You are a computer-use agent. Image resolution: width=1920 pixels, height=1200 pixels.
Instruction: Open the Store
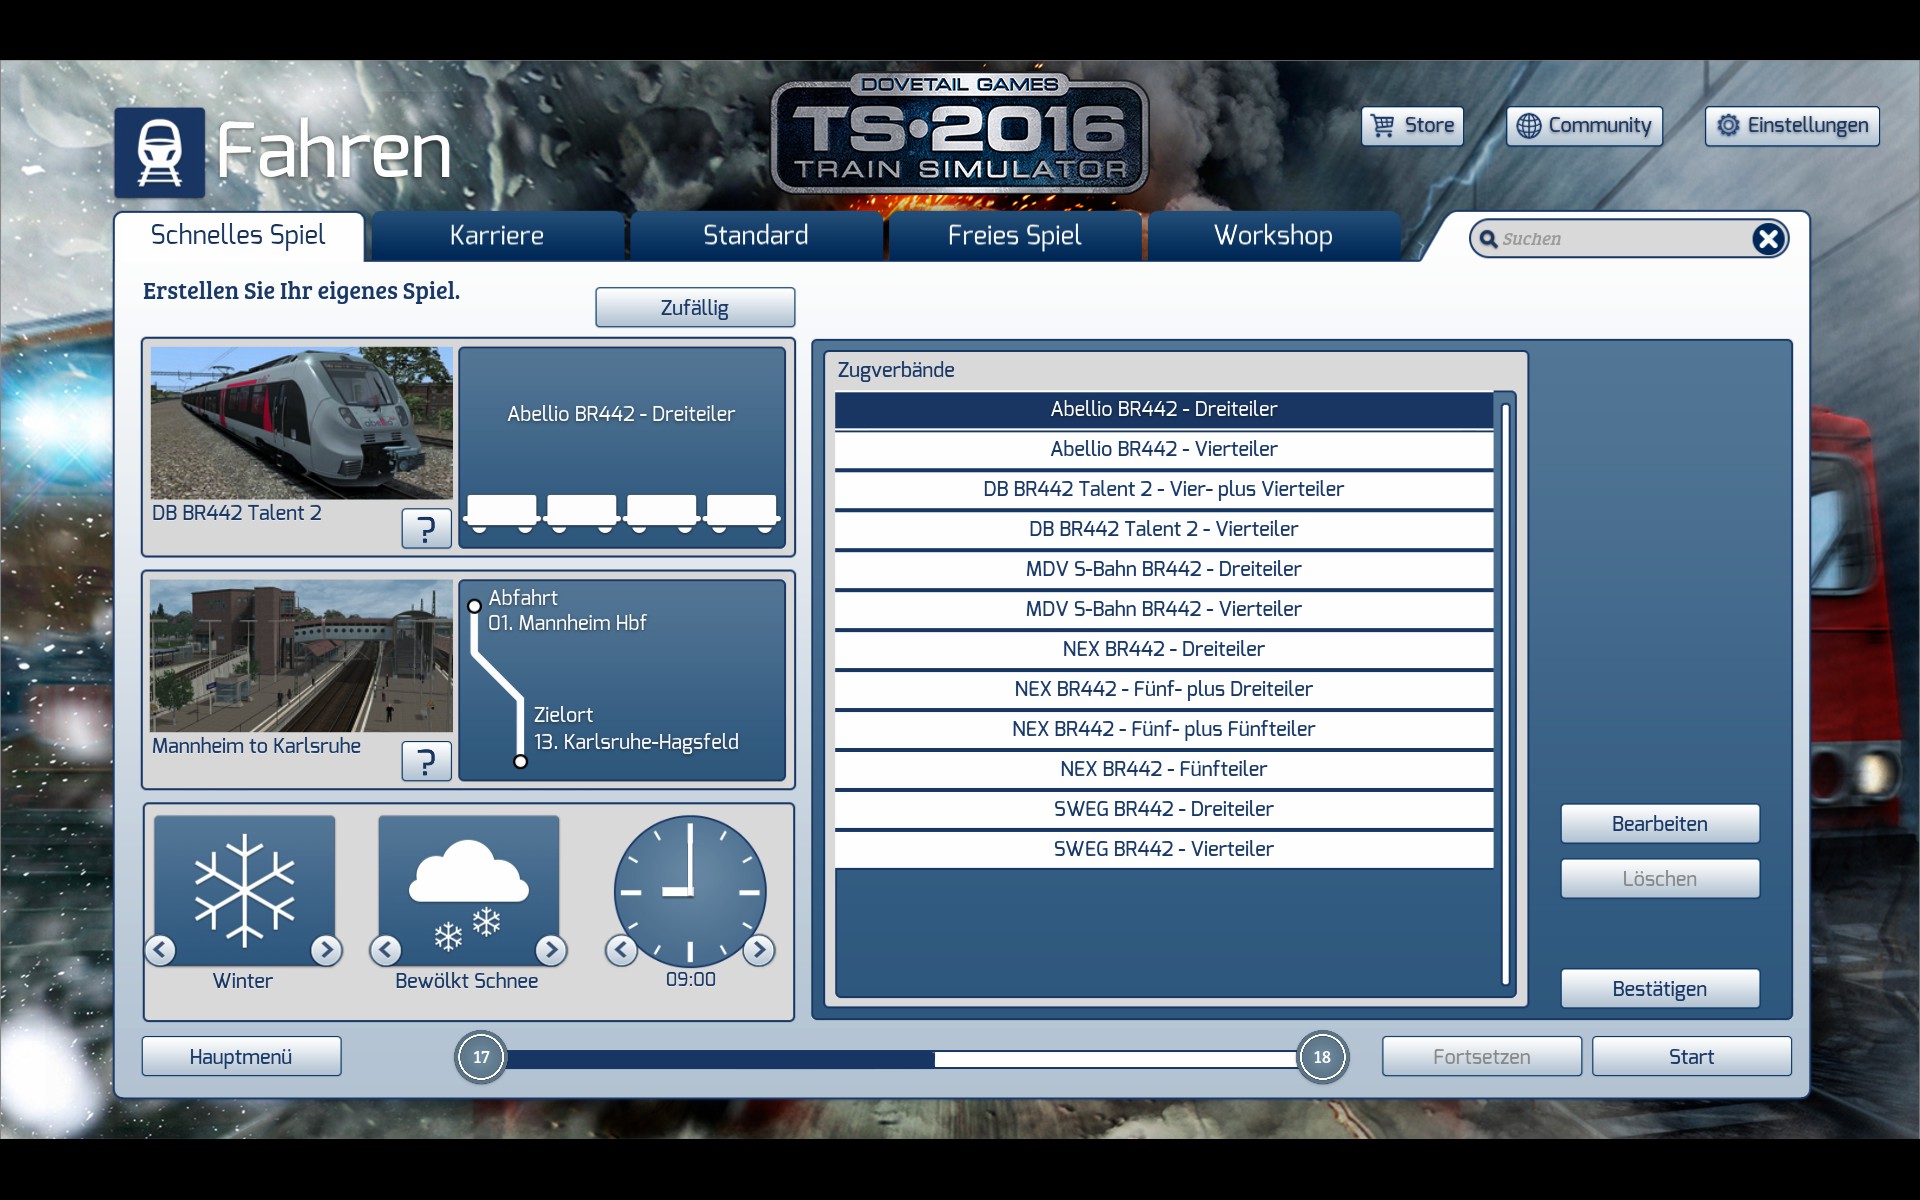(x=1412, y=126)
